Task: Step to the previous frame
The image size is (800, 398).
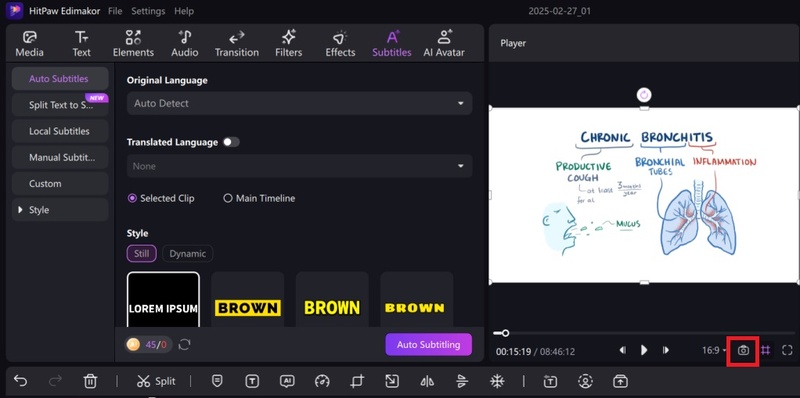Action: coord(622,350)
